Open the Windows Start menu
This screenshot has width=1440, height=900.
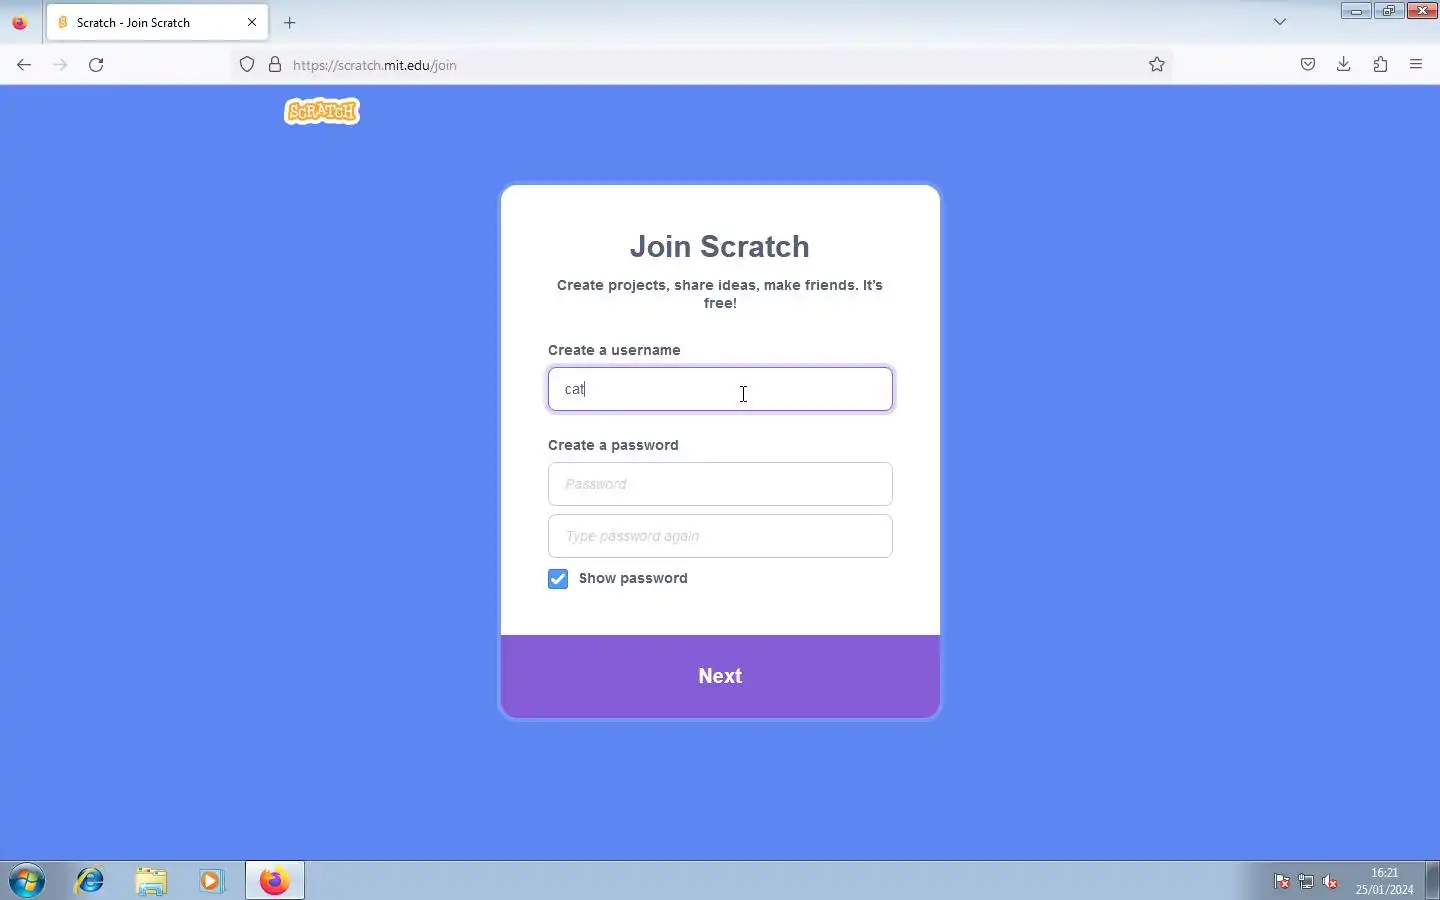27,881
